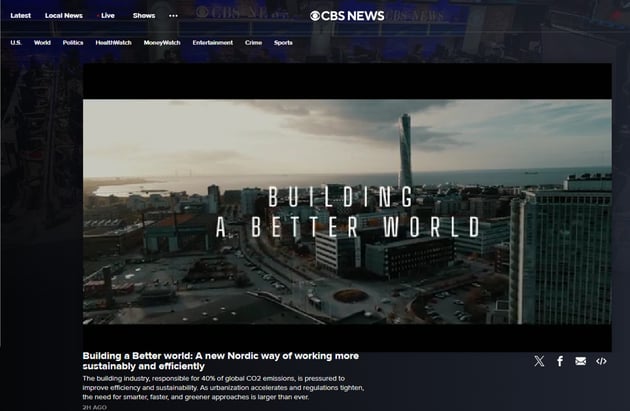Click the Building a Better world headline
The image size is (630, 411).
pos(221,361)
